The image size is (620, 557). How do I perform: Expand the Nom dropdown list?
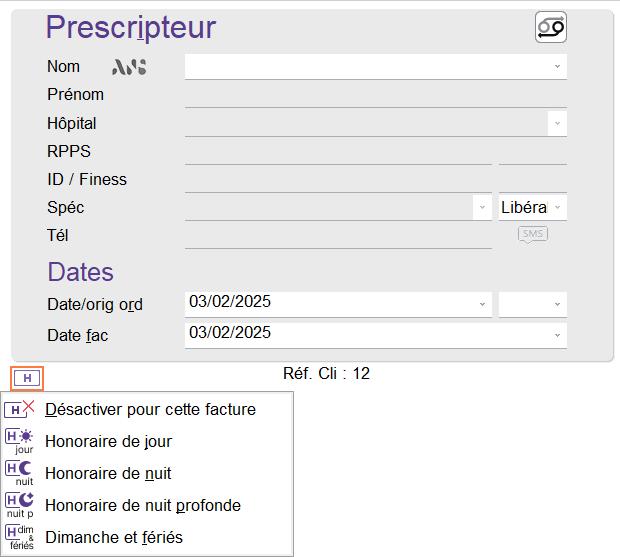[x=557, y=67]
